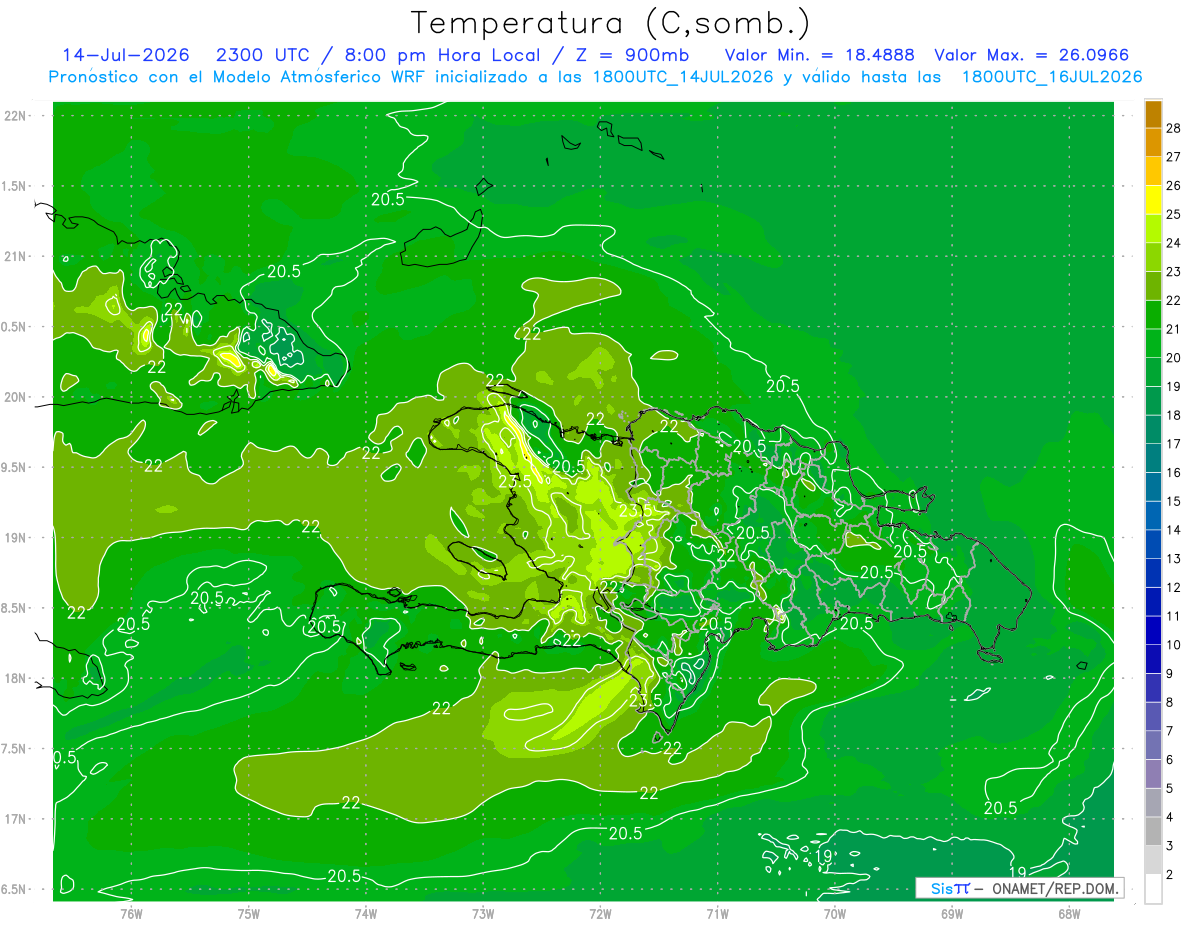Click the "25" label on the color scale
The width and height of the screenshot is (1200, 927).
point(1174,214)
